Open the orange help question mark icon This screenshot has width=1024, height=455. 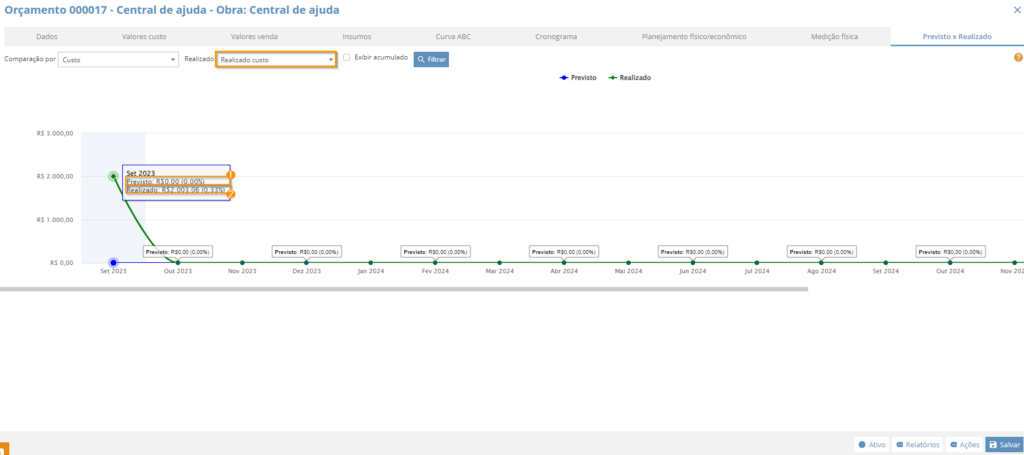tap(1017, 57)
